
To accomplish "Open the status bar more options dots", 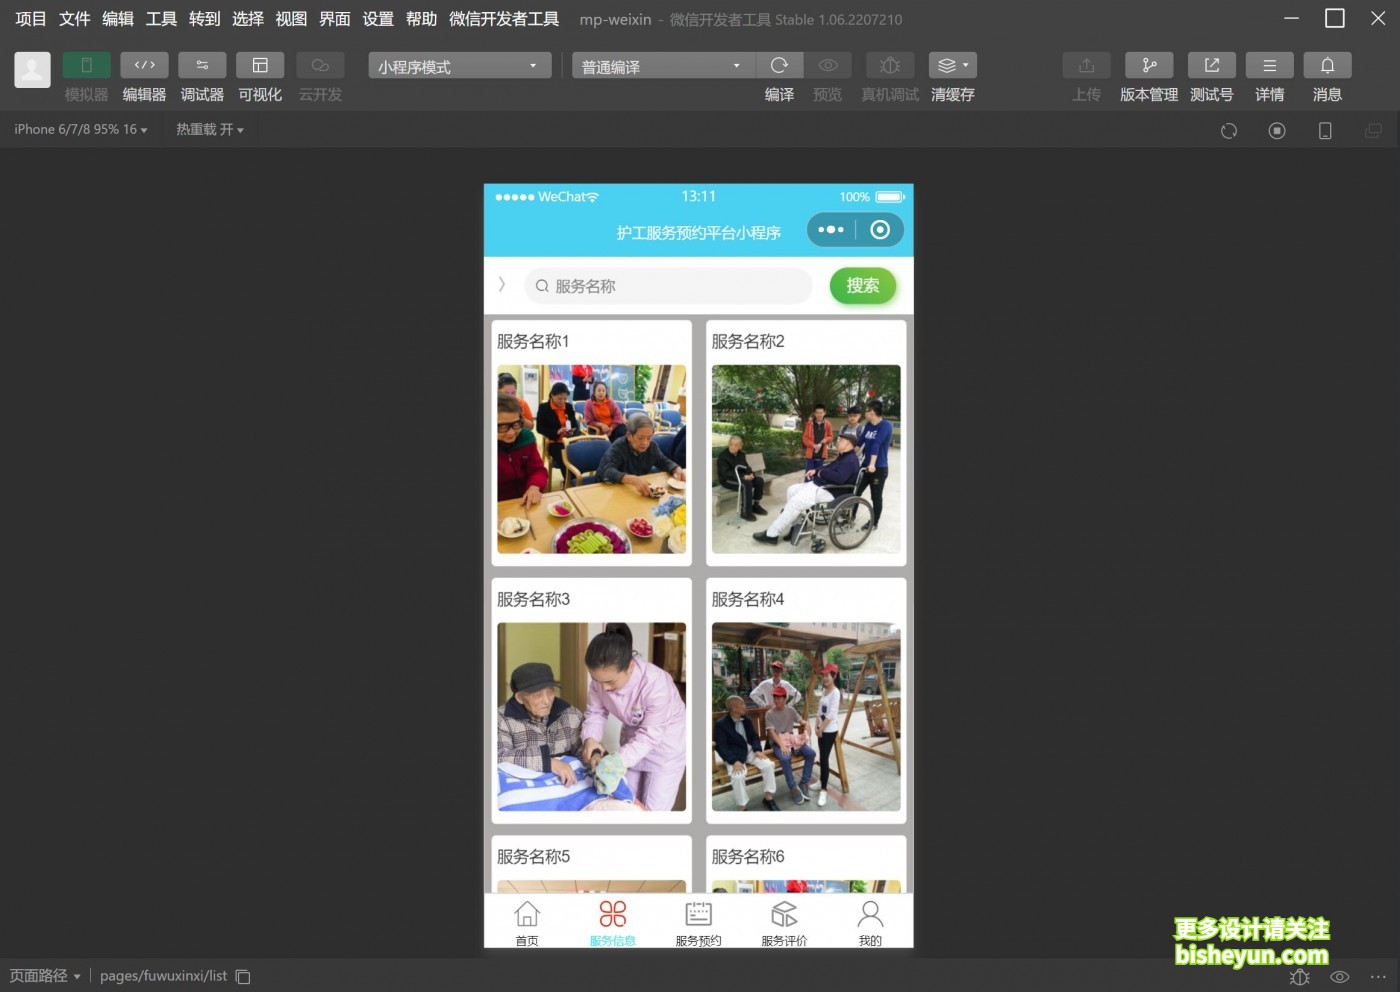I will click(1378, 977).
